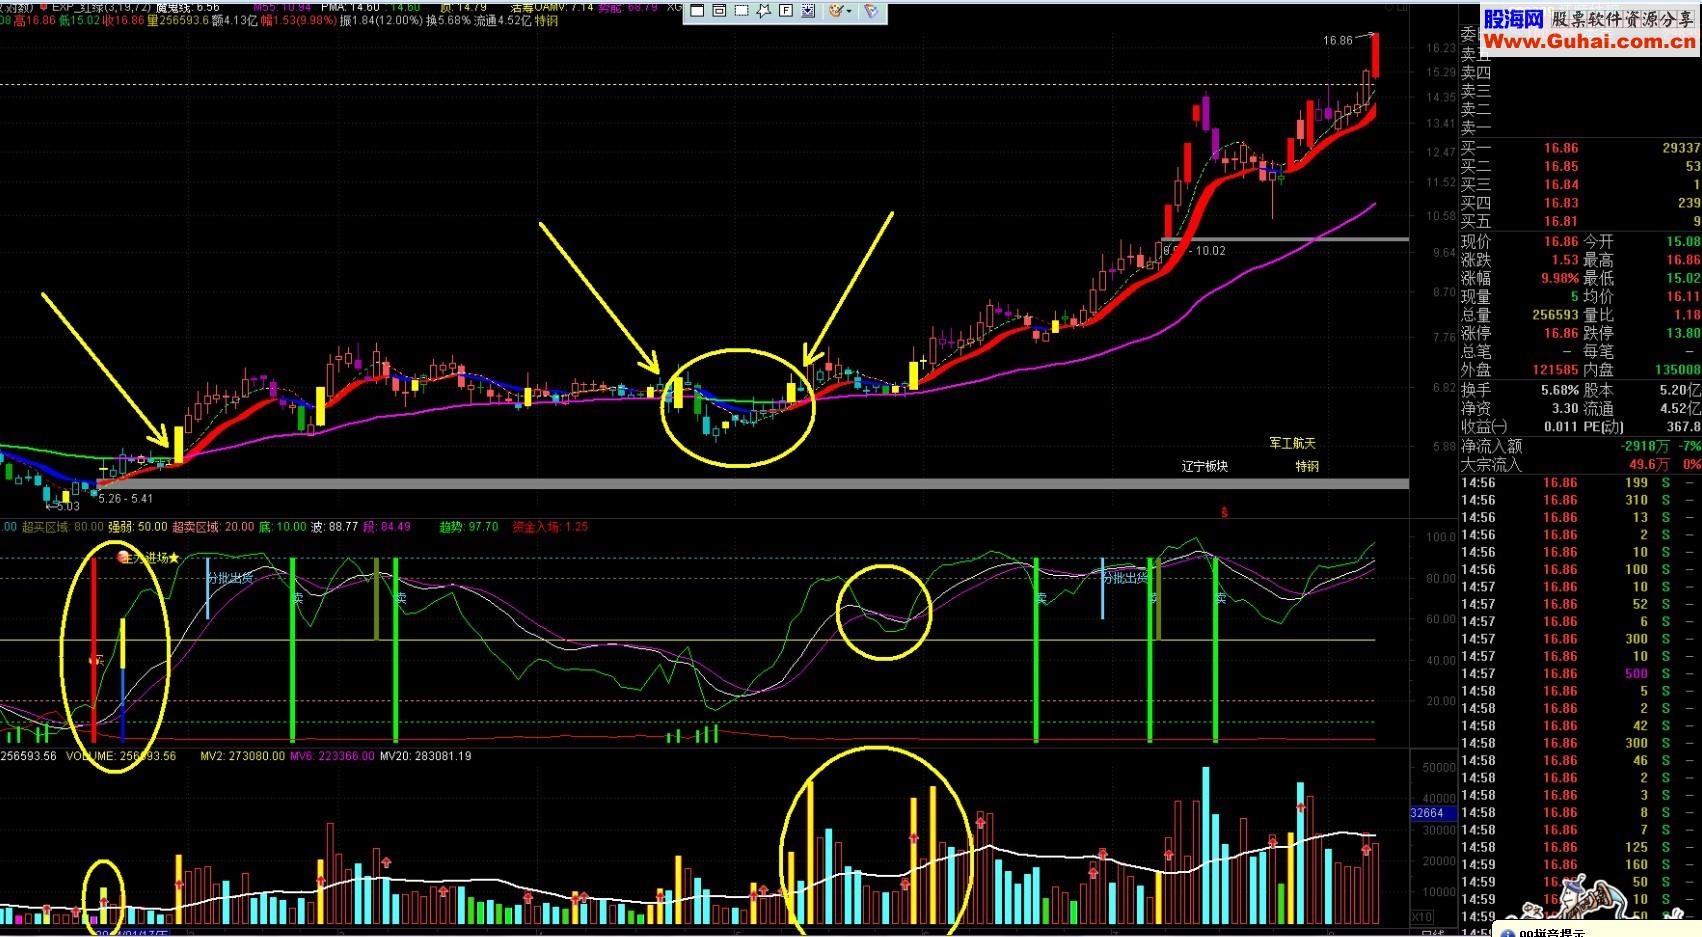Click the 趋势: 97.70 indicator label
Viewport: 1702px width, 937px height.
tap(469, 527)
